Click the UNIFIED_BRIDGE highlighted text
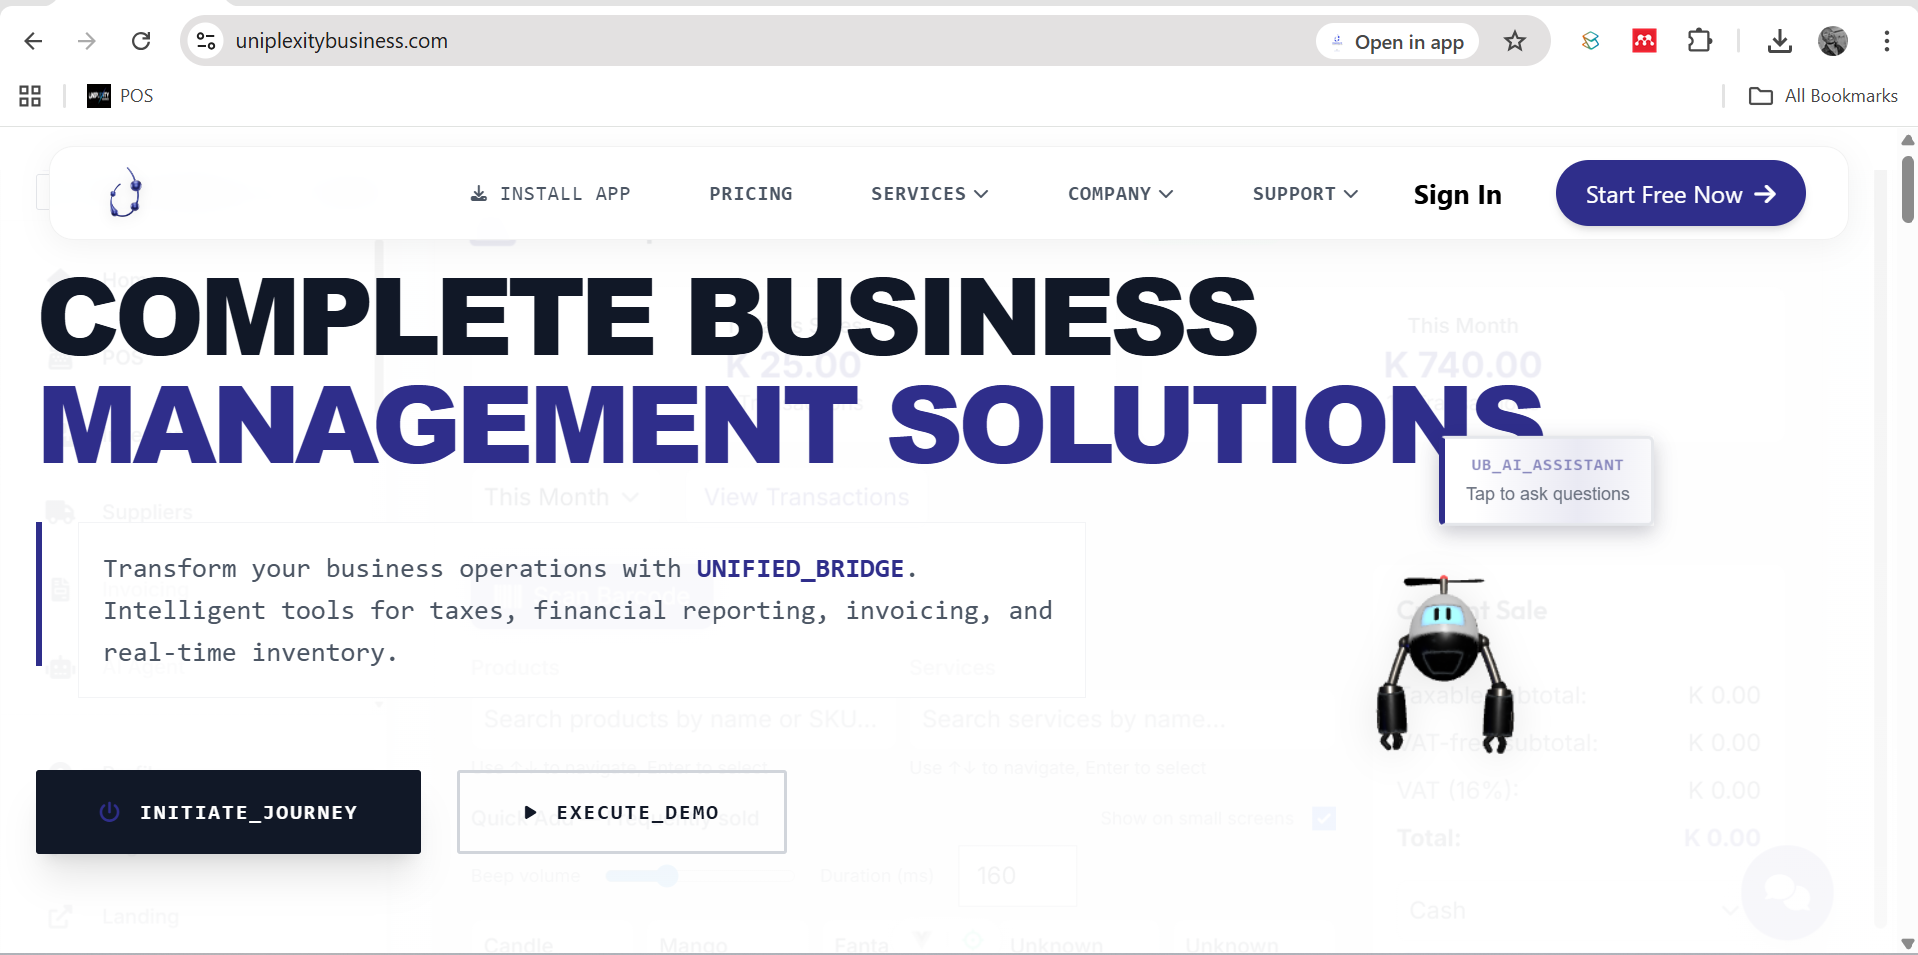The height and width of the screenshot is (955, 1918). 800,569
